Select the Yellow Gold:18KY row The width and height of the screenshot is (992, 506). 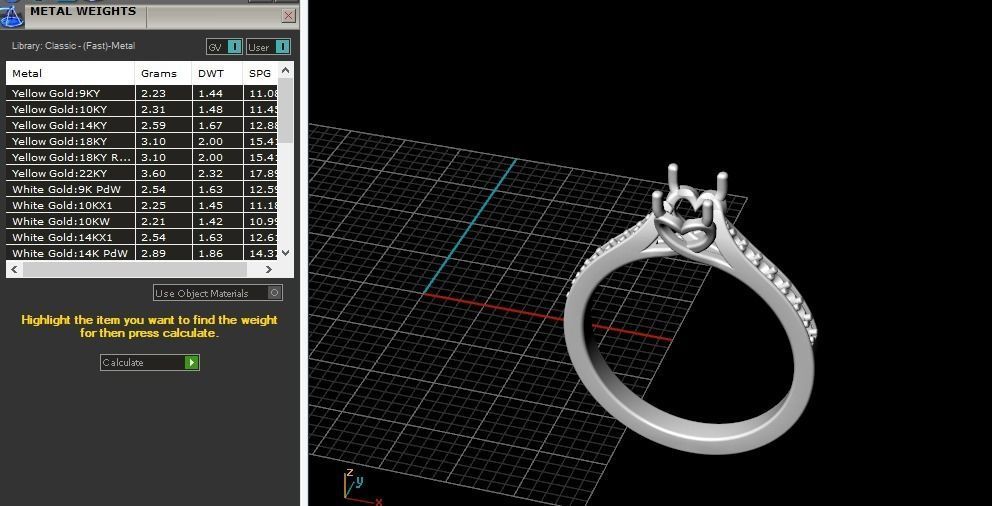142,141
